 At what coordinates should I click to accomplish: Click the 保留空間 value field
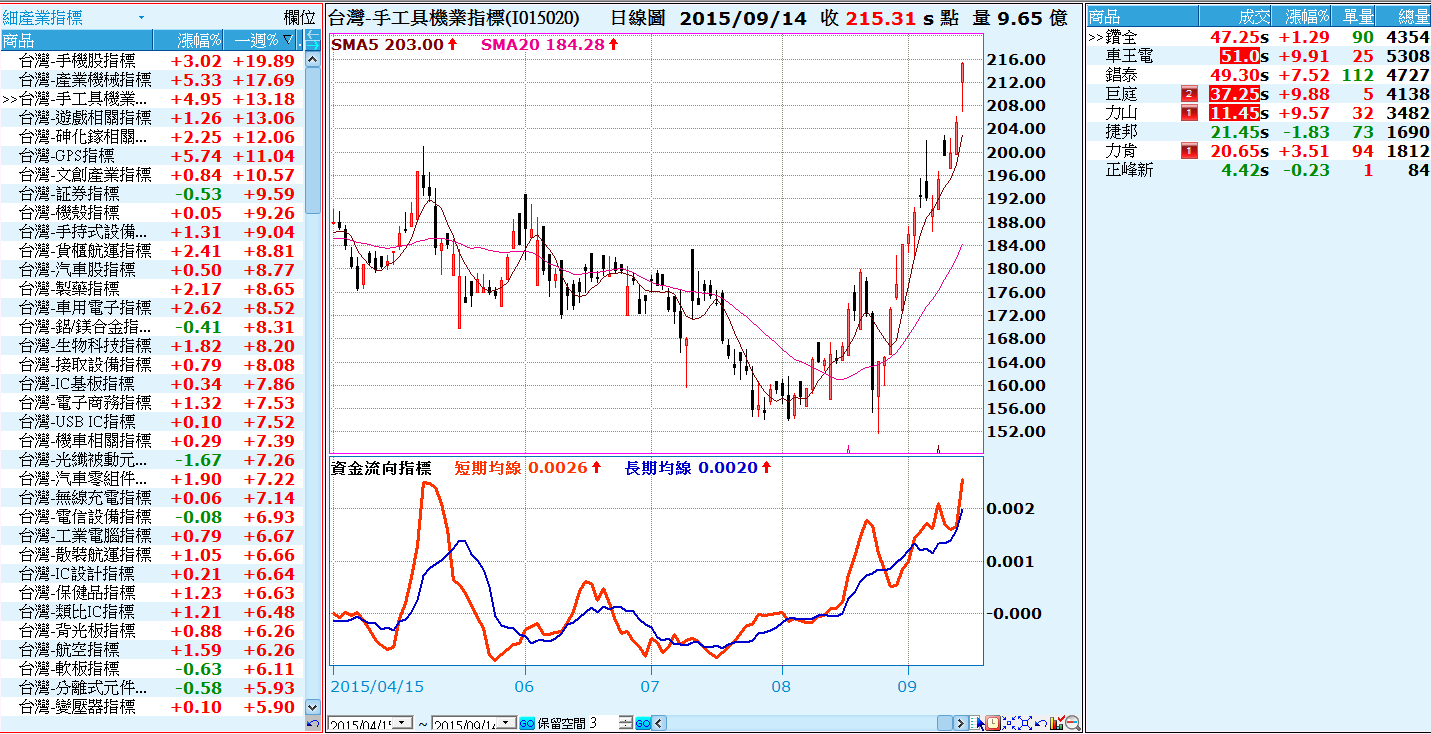coord(602,723)
